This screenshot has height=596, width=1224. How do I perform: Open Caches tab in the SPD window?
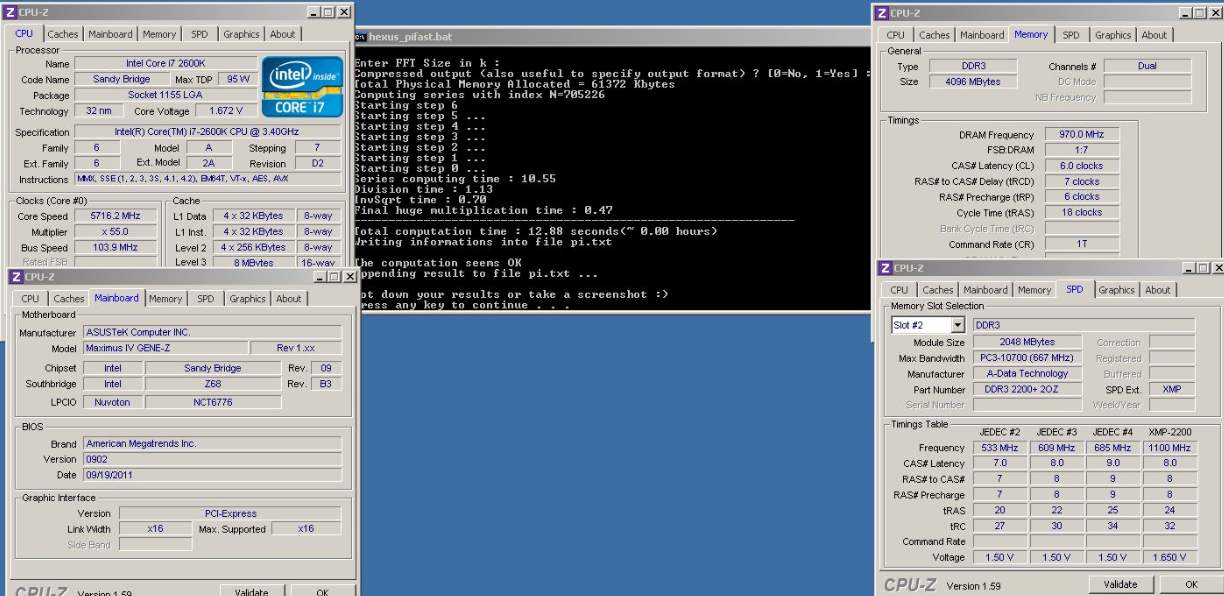[938, 290]
